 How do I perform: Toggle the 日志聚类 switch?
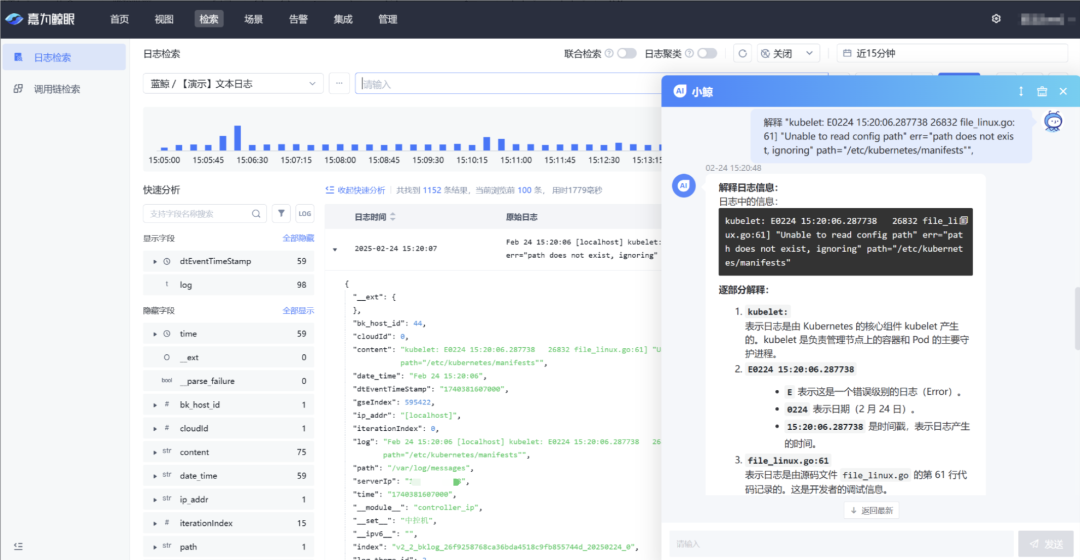tap(707, 53)
